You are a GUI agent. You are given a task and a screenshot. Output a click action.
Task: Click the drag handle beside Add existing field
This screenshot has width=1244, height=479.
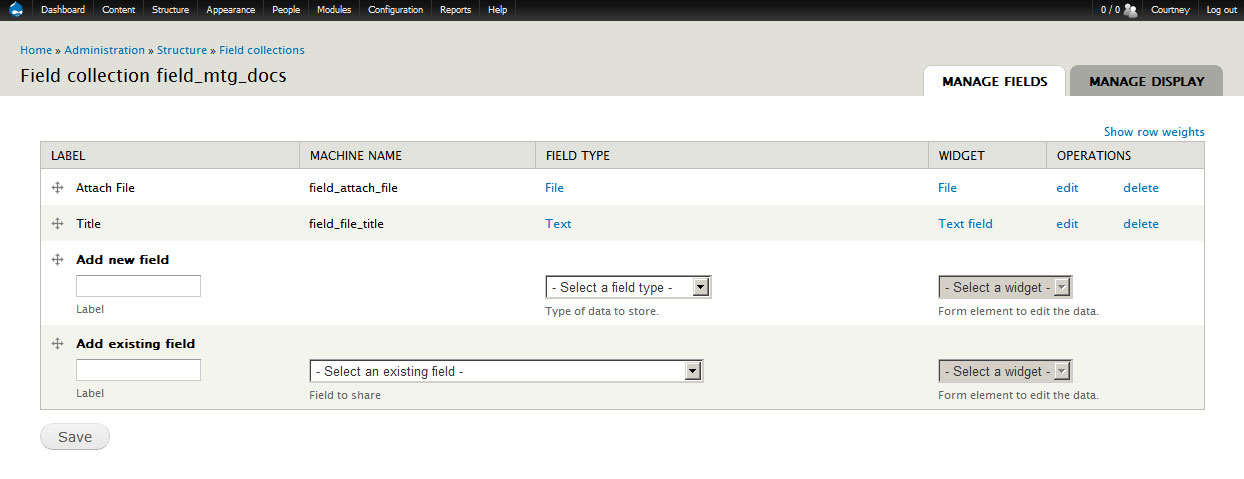coord(57,343)
